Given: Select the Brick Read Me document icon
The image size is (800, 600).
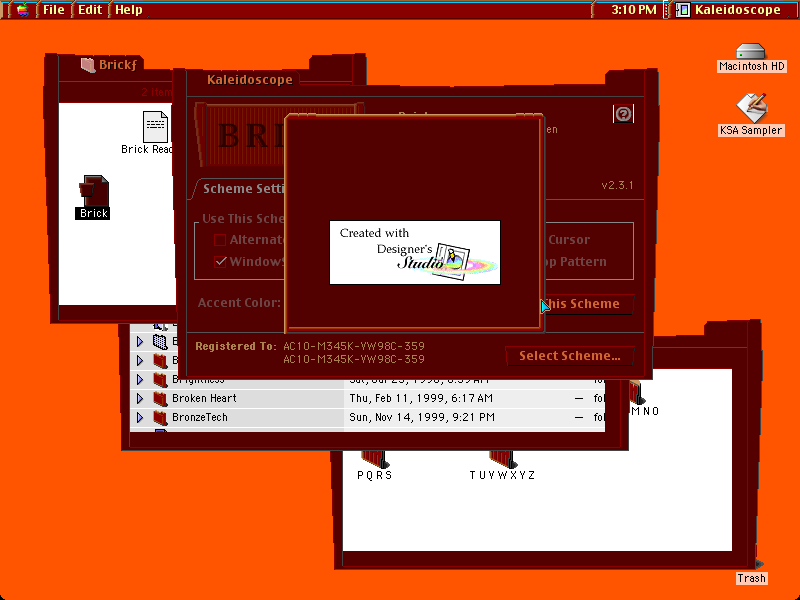Looking at the screenshot, I should click(156, 127).
